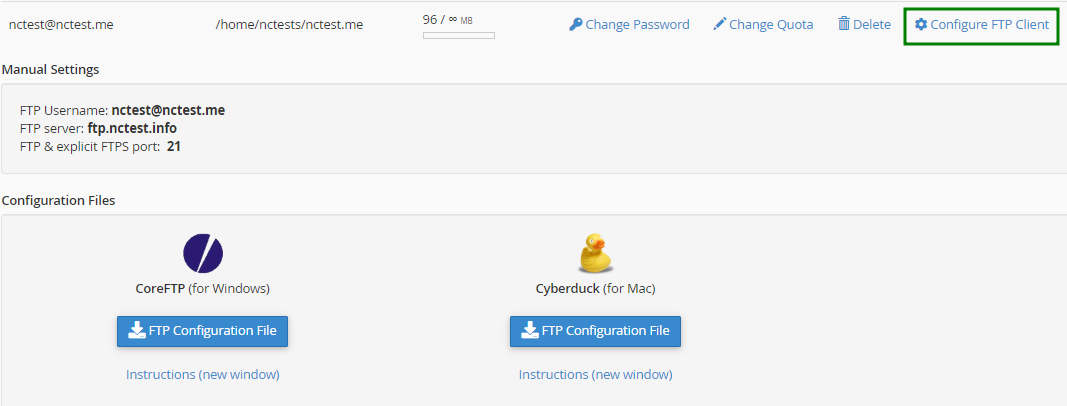The width and height of the screenshot is (1067, 406).
Task: Click download icon in CoreFTP configuration button
Action: point(136,331)
